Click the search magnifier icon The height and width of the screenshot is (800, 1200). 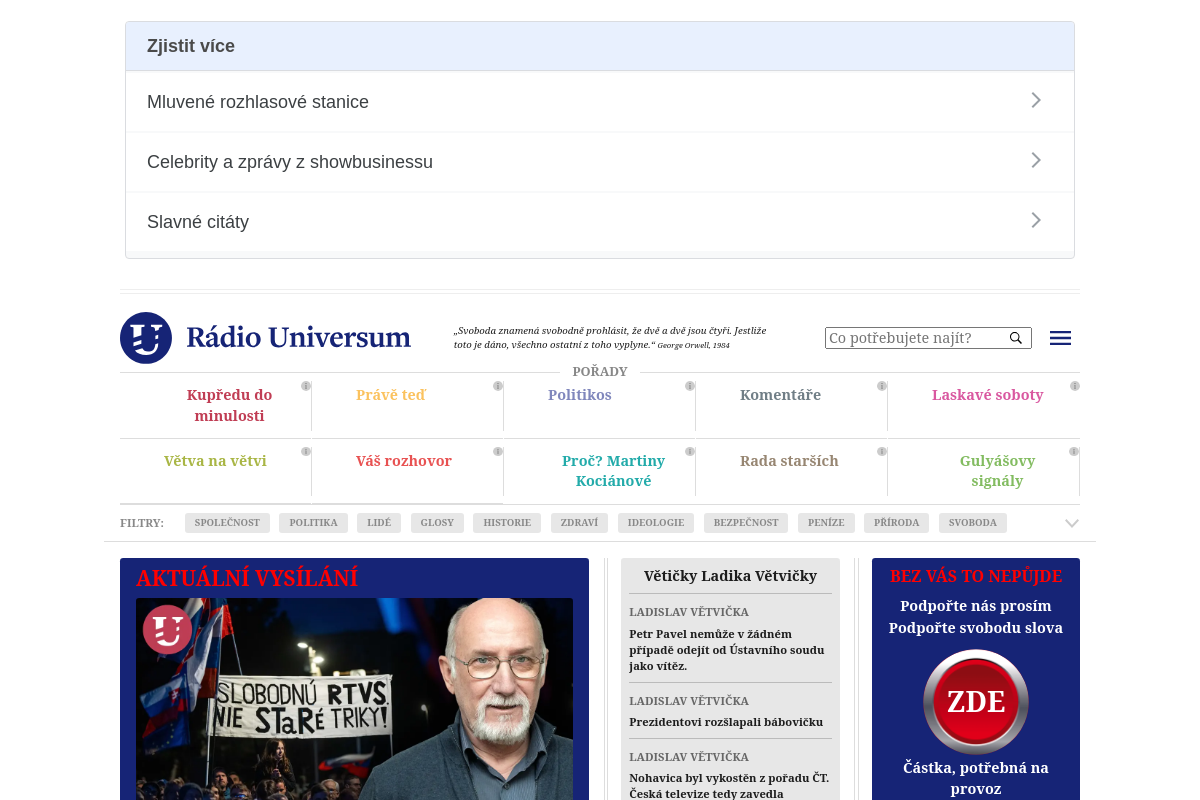click(x=1016, y=338)
